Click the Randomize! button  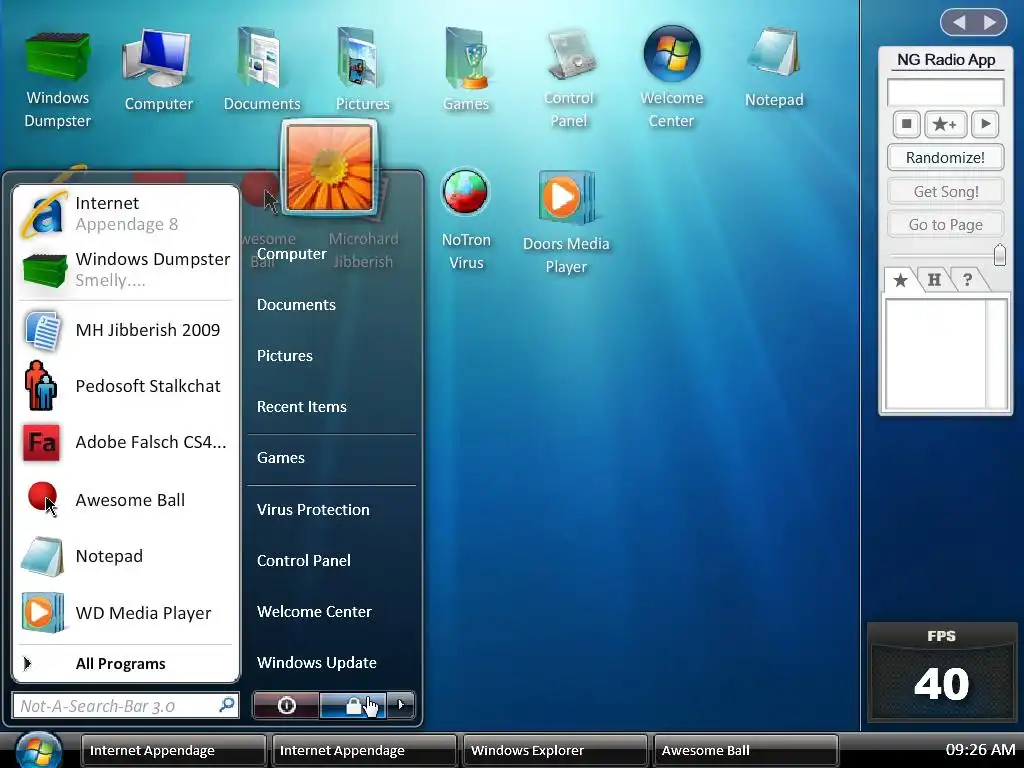click(945, 158)
